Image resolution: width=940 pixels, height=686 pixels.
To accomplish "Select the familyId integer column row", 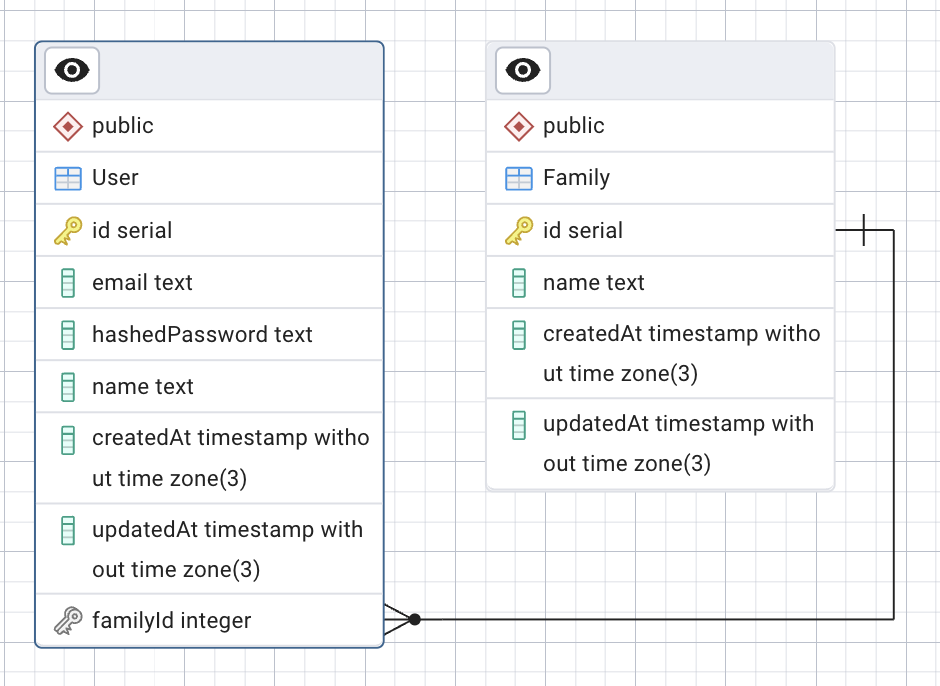I will point(210,621).
